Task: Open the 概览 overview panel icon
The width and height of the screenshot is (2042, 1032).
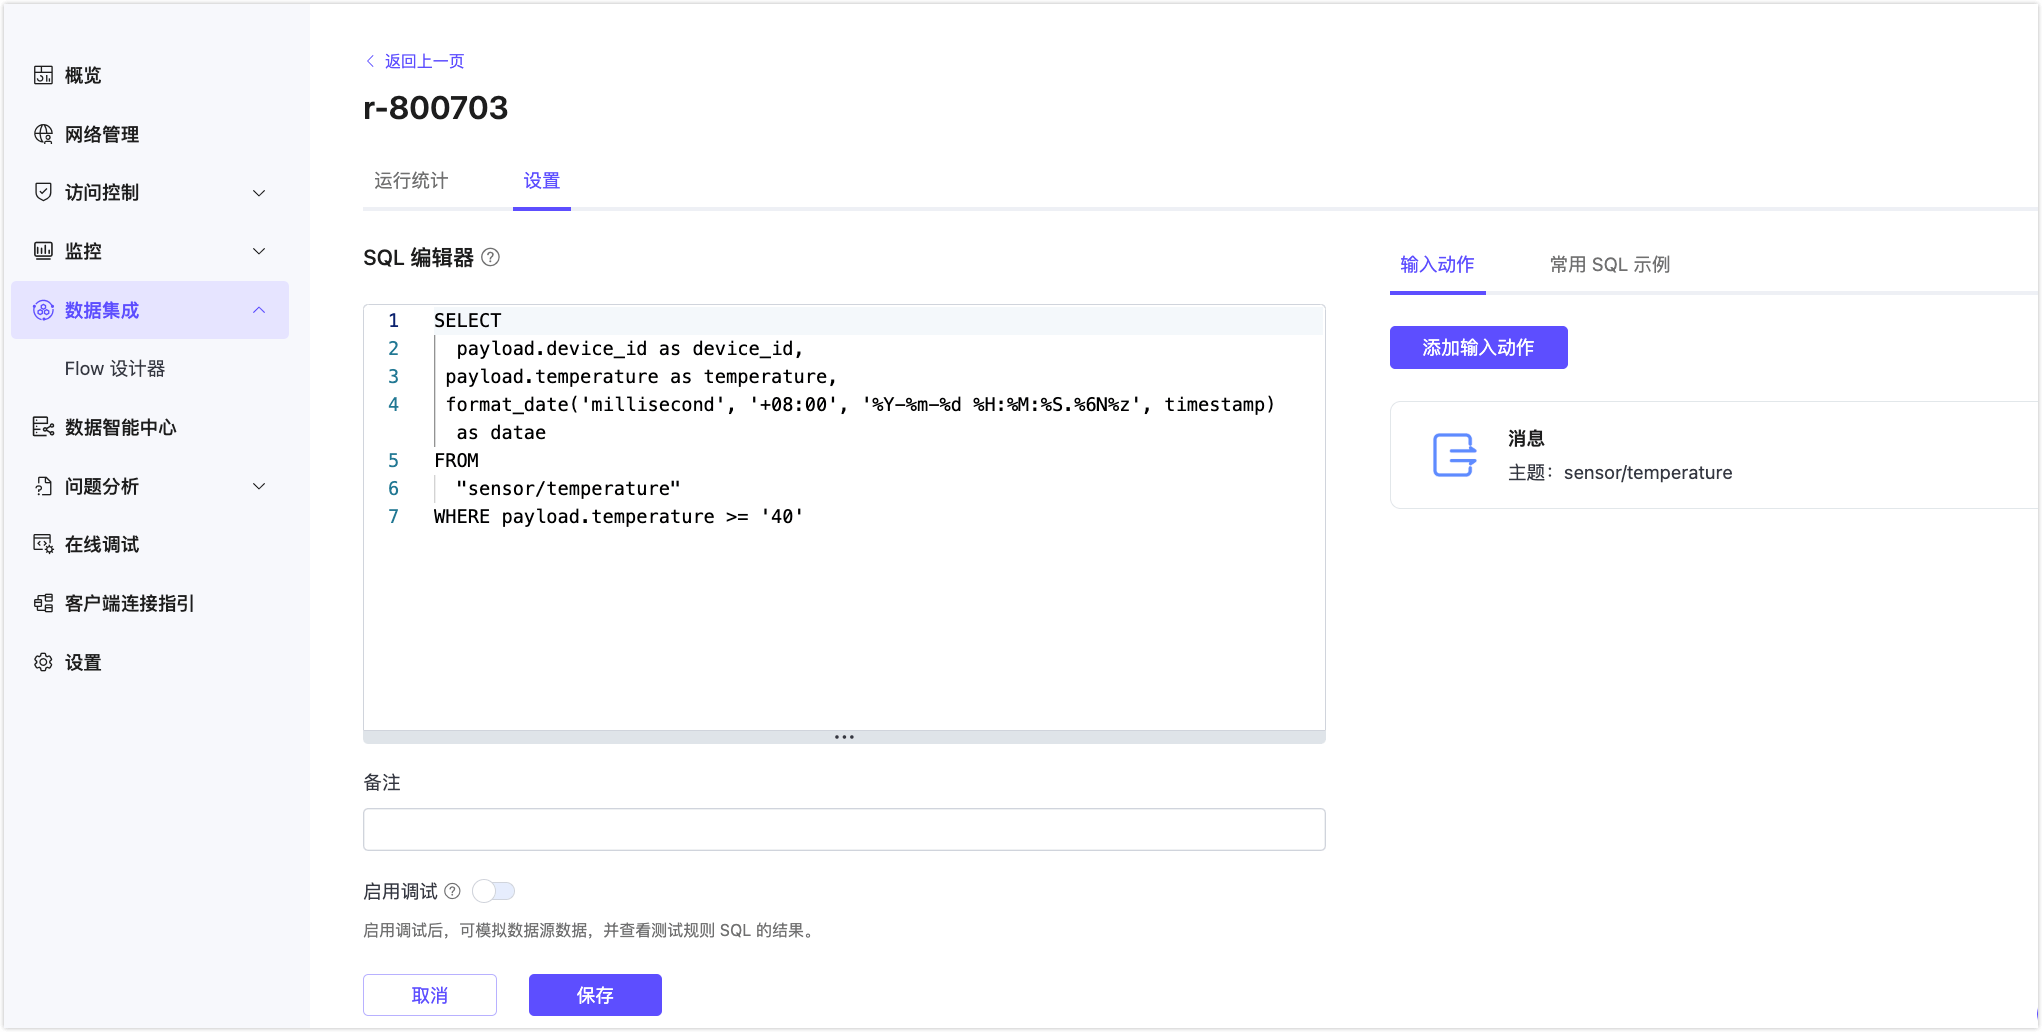Action: pos(43,75)
